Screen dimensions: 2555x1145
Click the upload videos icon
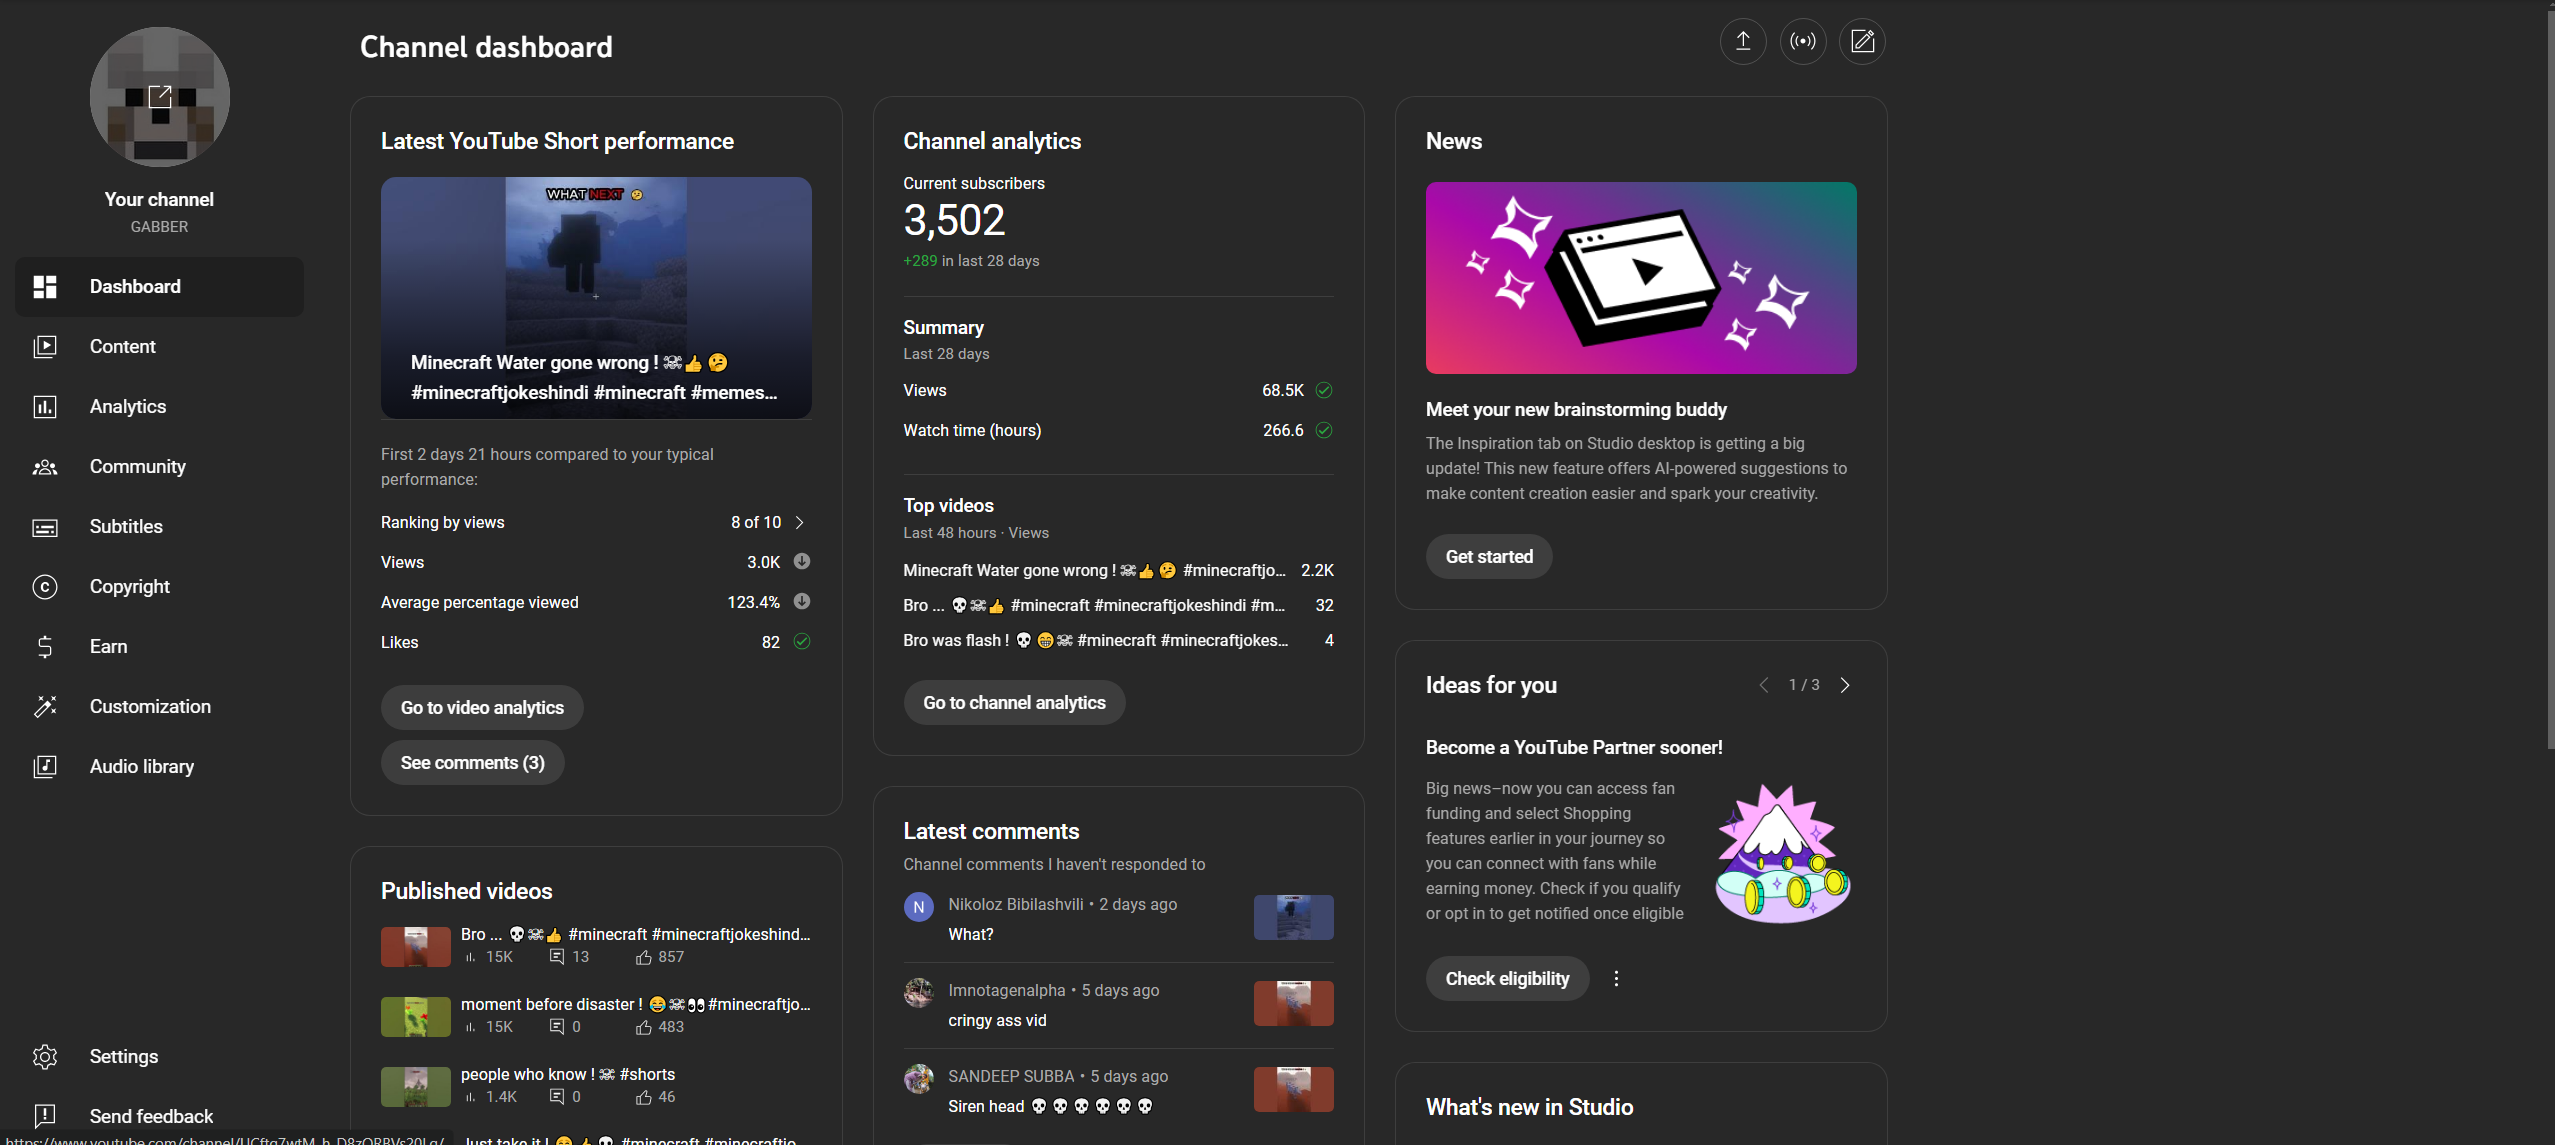click(x=1743, y=41)
